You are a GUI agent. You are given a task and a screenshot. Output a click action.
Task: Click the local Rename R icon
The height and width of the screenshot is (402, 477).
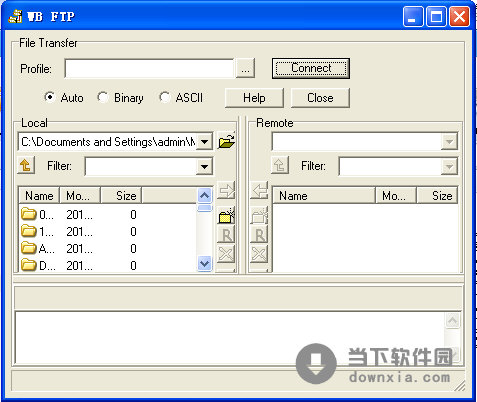pyautogui.click(x=226, y=235)
